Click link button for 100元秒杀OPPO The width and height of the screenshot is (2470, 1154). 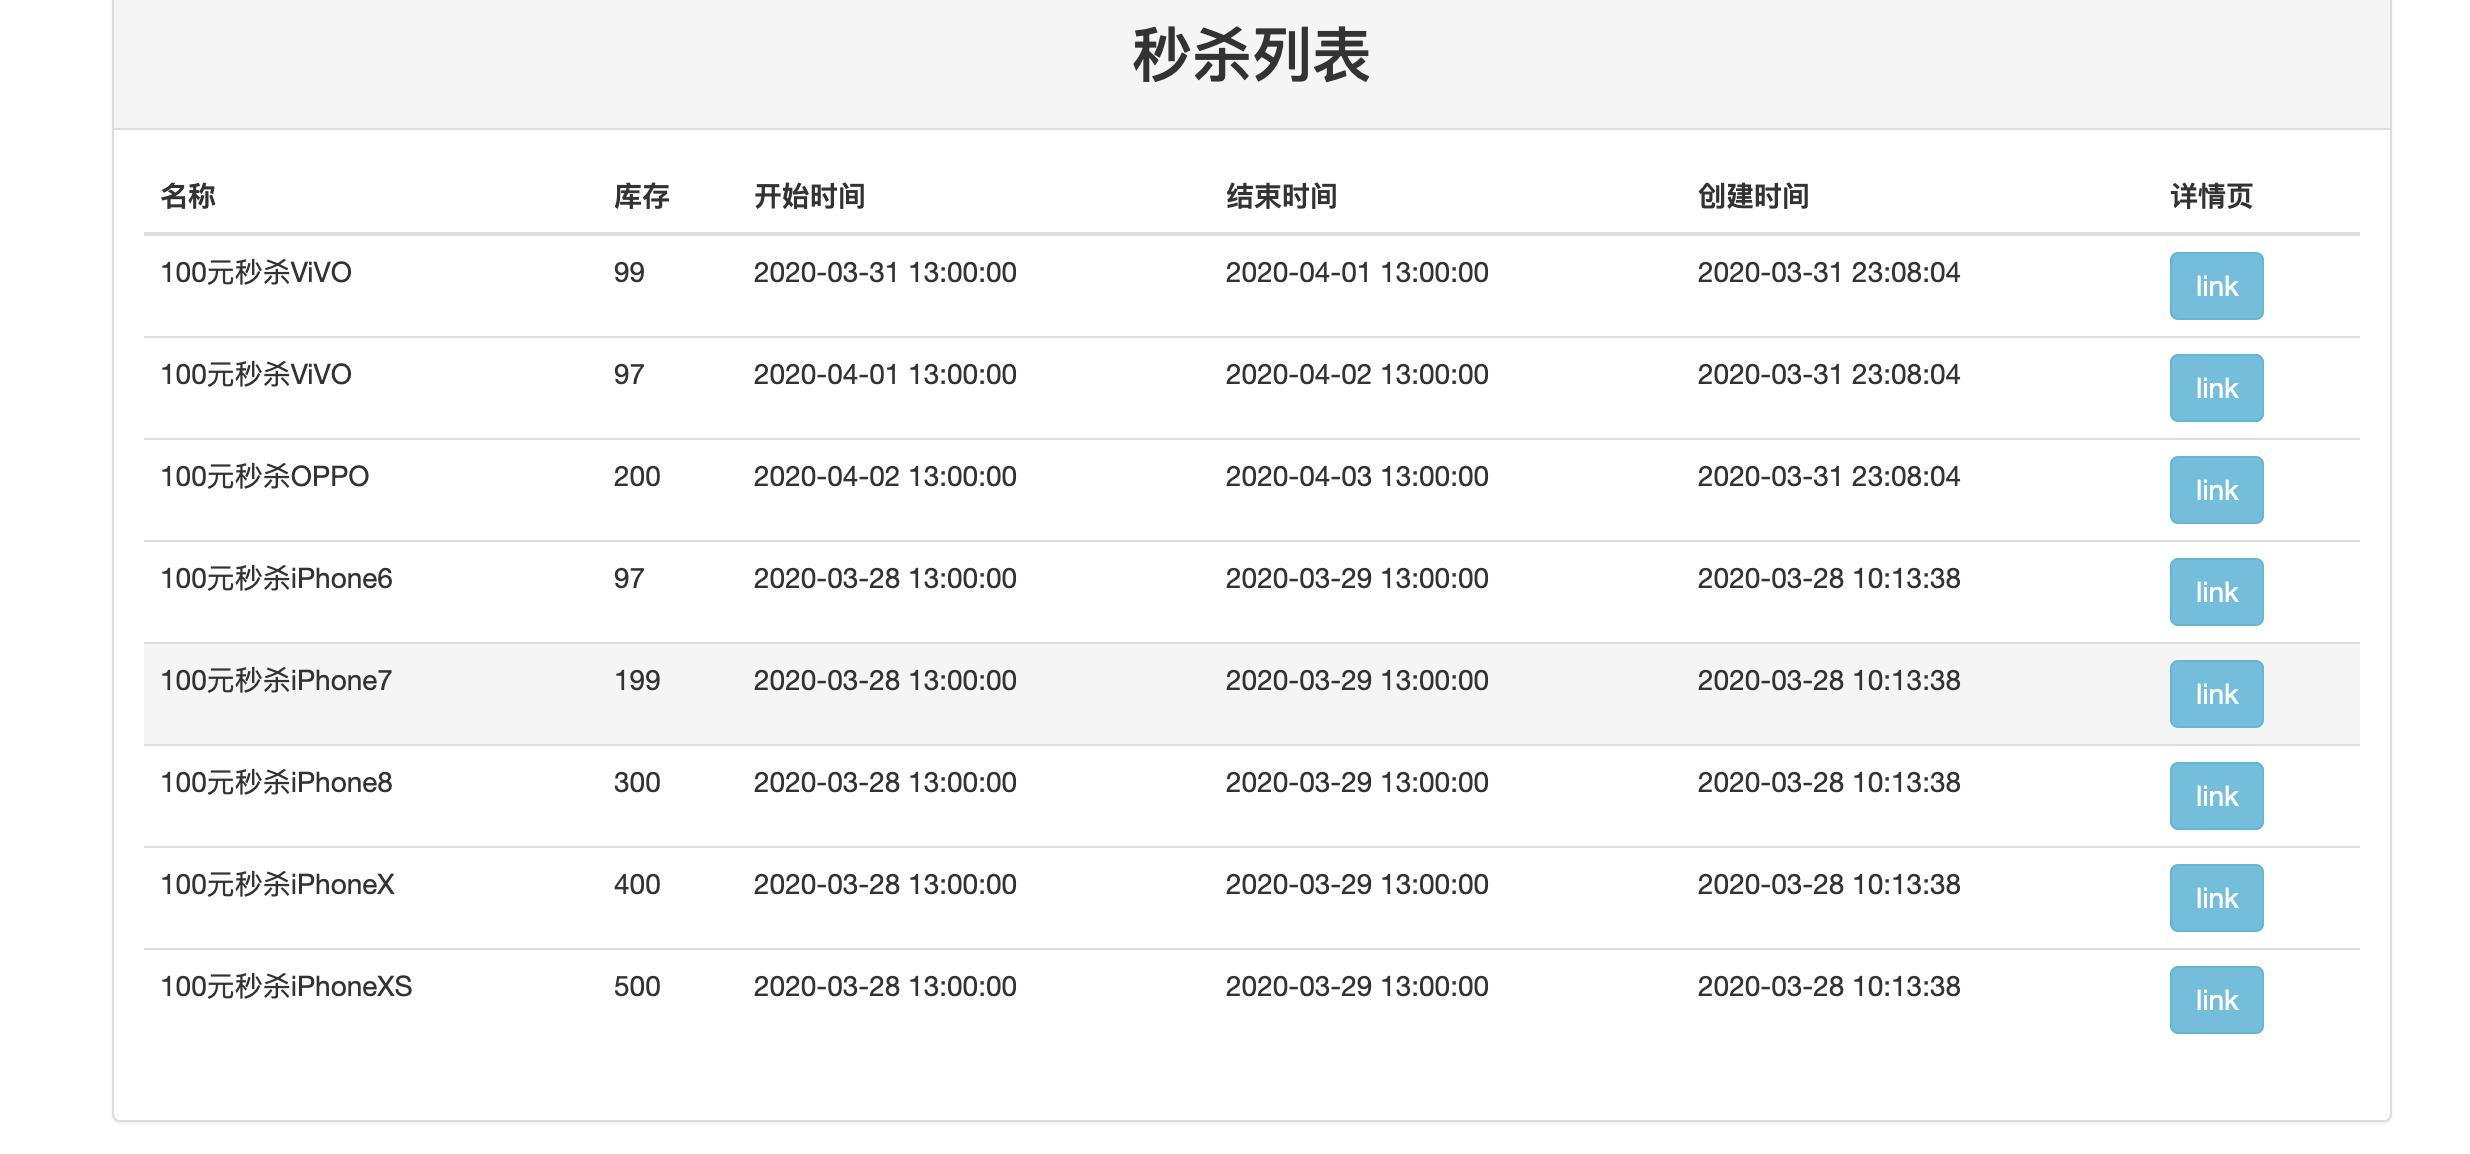point(2215,490)
